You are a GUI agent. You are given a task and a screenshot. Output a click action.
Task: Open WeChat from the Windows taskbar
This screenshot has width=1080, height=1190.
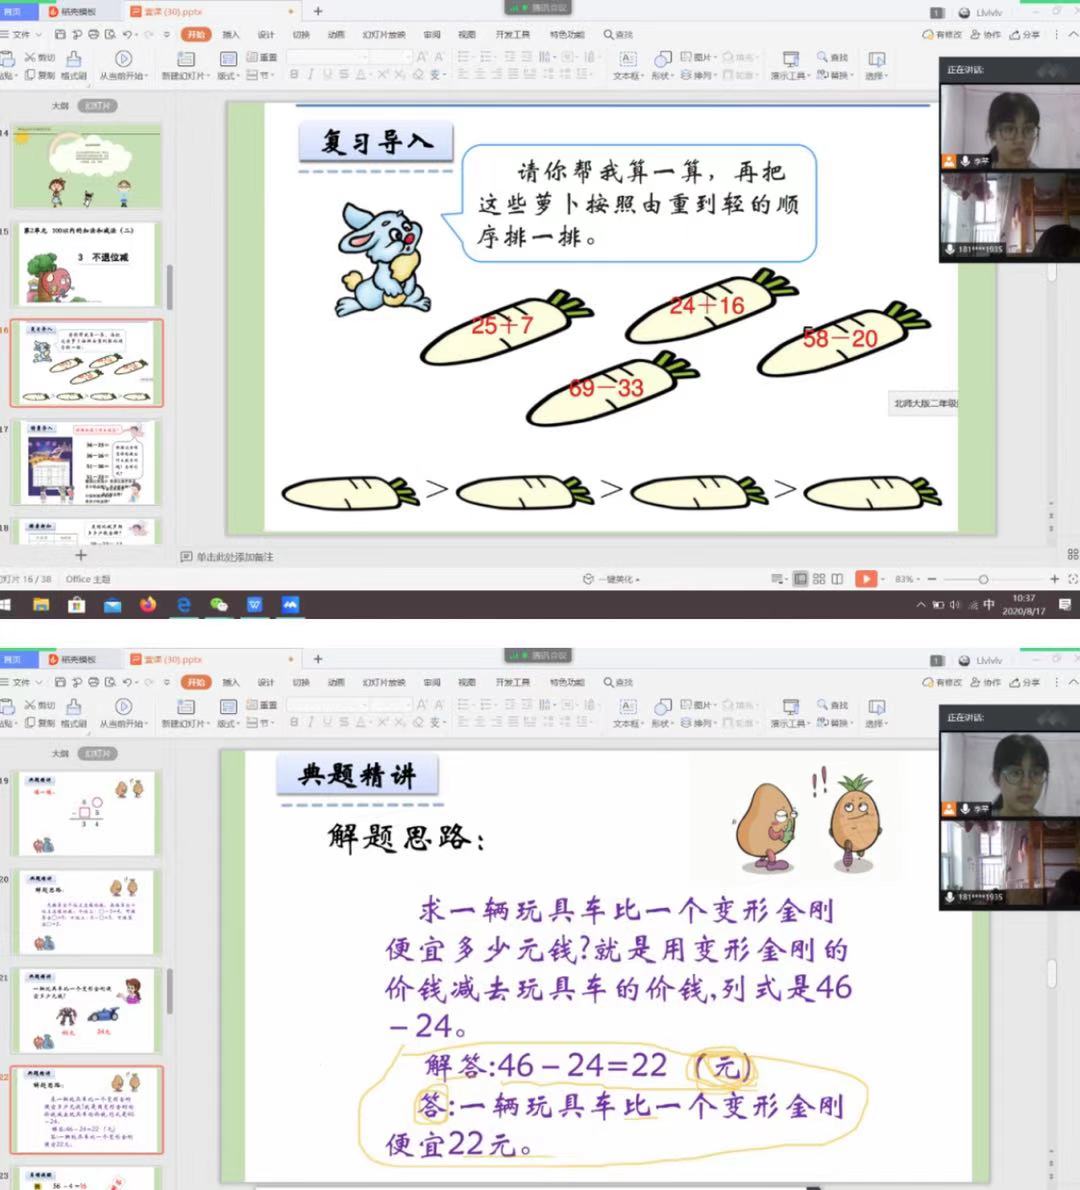coord(219,604)
